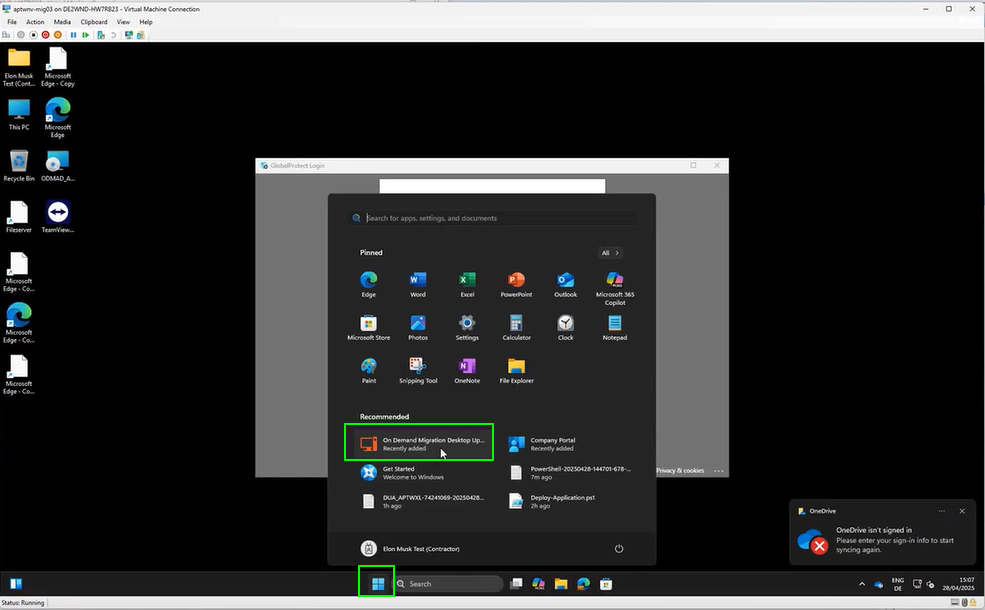Image resolution: width=985 pixels, height=610 pixels.
Task: Launch Photos from the pinned apps
Action: click(418, 328)
